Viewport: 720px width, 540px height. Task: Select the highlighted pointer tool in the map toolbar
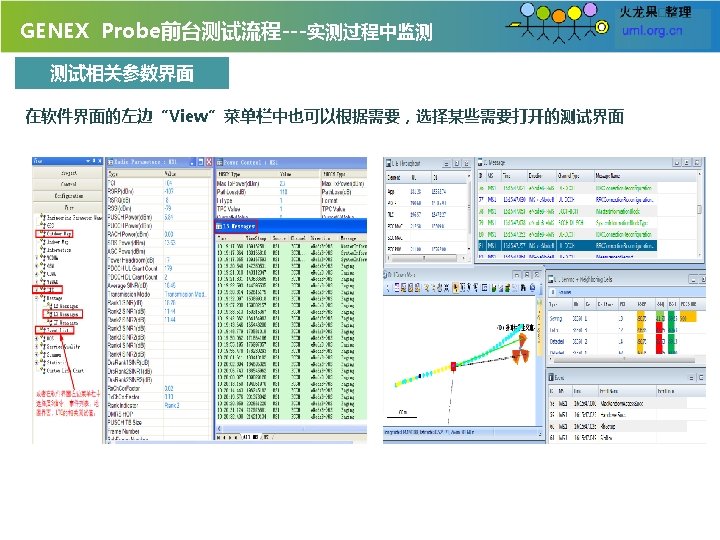(x=456, y=288)
